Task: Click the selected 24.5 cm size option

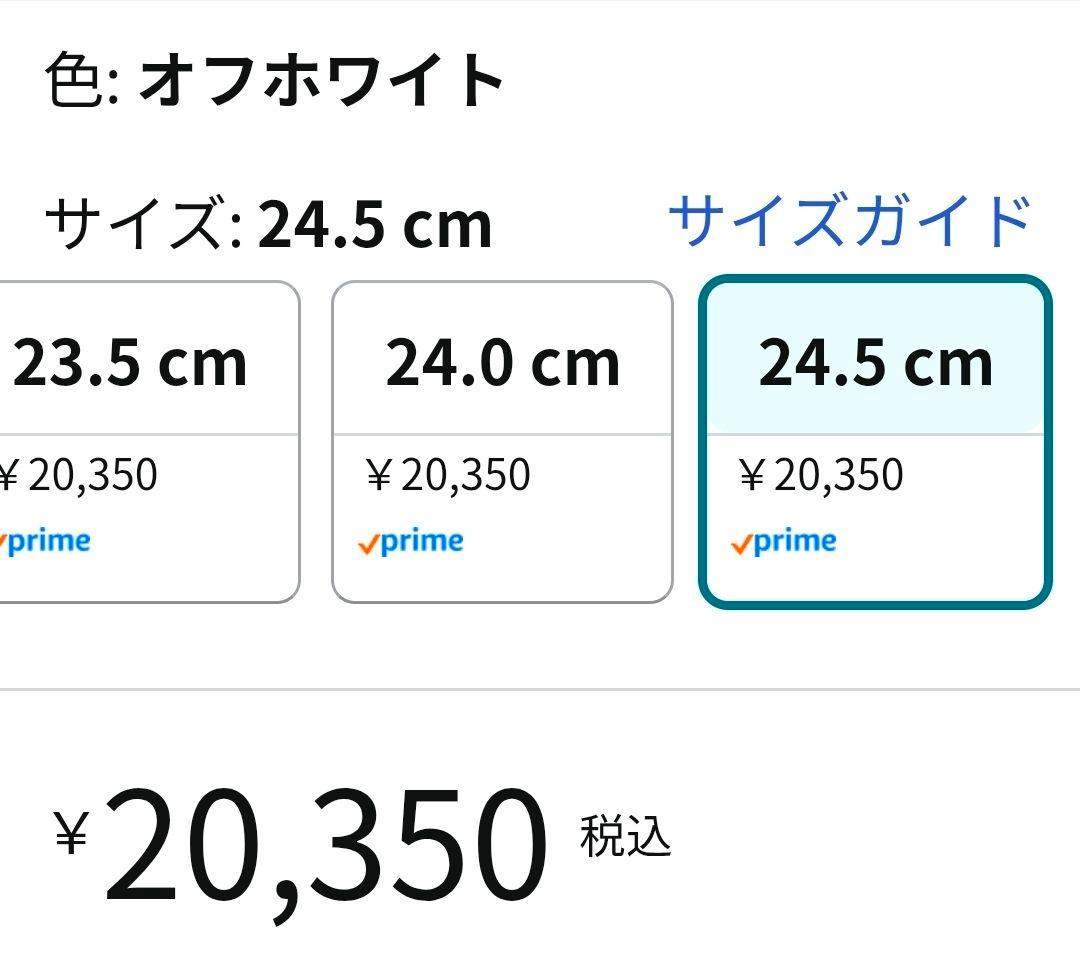Action: click(875, 440)
